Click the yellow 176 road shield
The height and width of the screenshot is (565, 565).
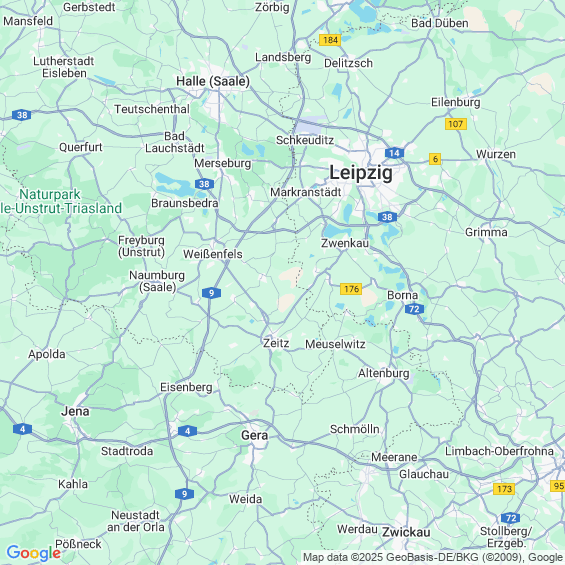(351, 289)
